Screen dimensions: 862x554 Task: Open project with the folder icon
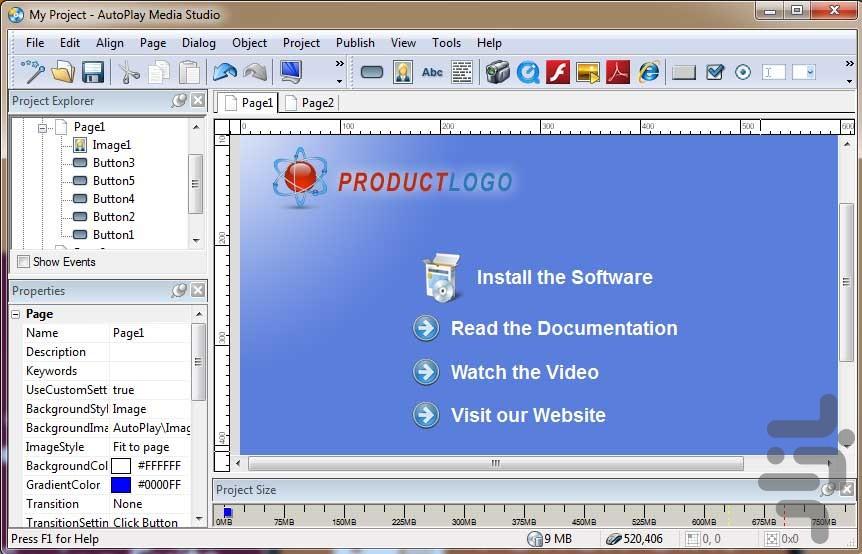click(63, 72)
